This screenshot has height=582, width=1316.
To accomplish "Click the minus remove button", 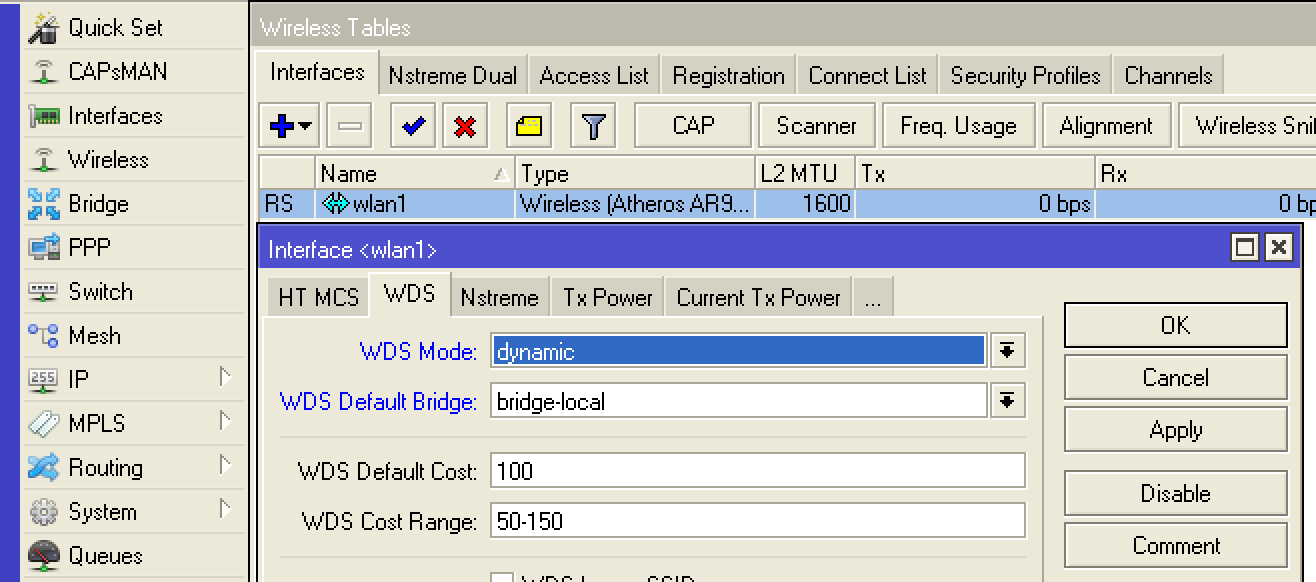I will (x=350, y=126).
